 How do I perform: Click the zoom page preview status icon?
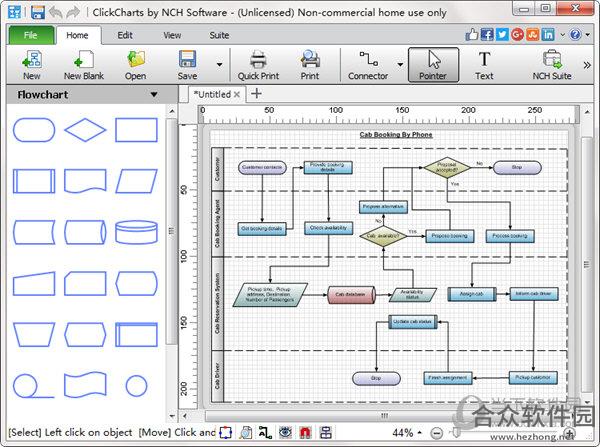coord(245,432)
